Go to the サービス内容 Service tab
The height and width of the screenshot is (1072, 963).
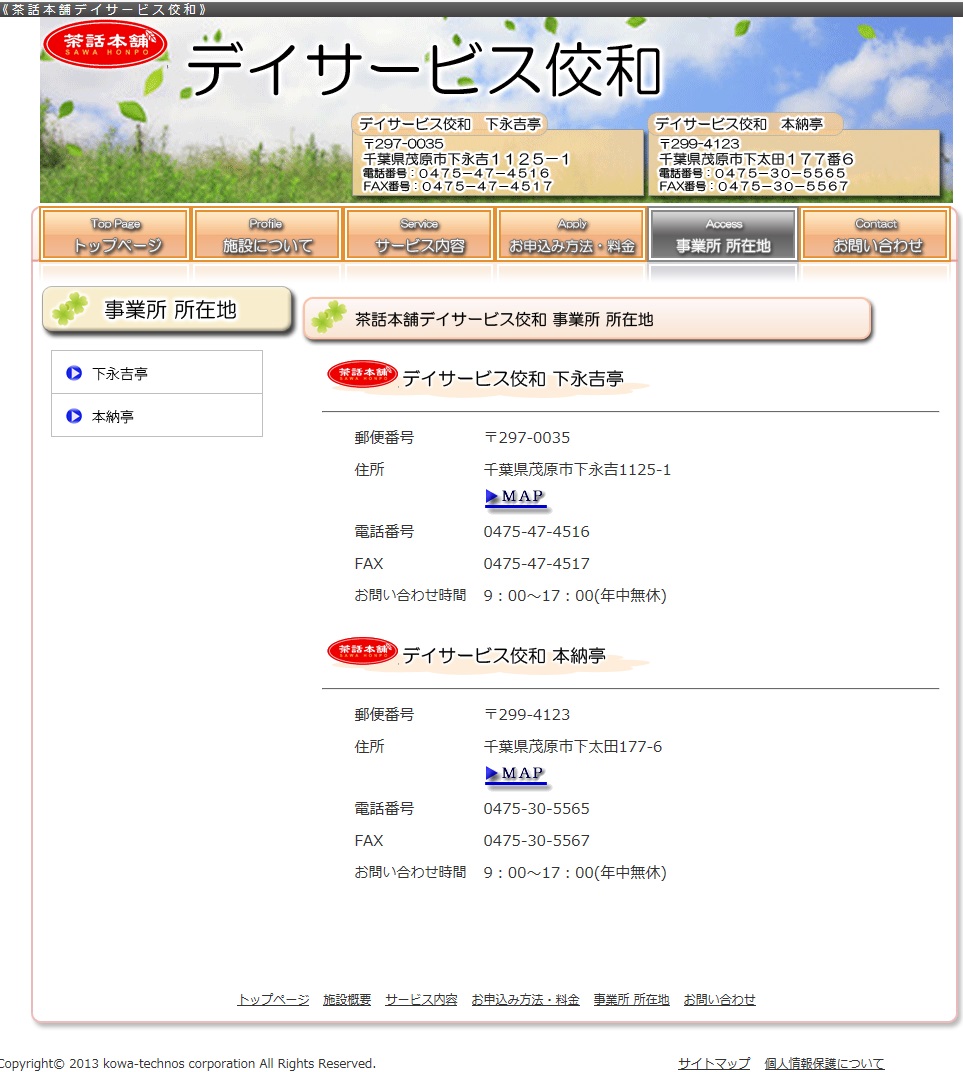pos(419,234)
